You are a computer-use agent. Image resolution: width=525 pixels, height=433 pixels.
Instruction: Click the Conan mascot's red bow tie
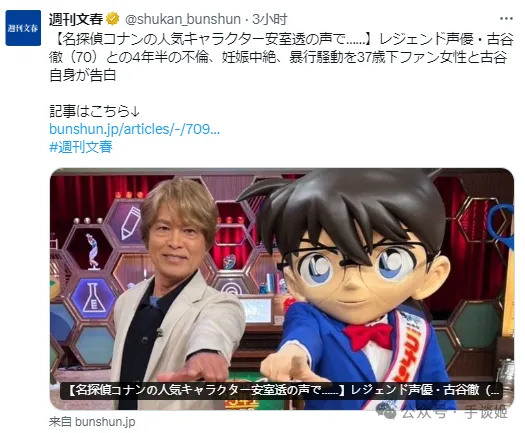coord(368,335)
